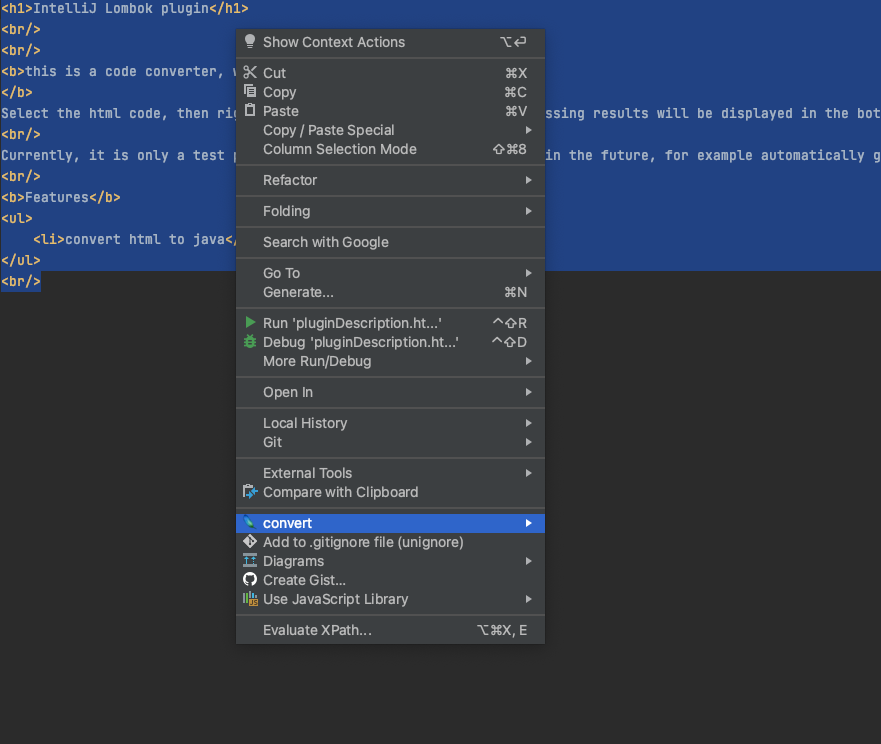
Task: Click the convert plugin feather icon
Action: tap(250, 523)
